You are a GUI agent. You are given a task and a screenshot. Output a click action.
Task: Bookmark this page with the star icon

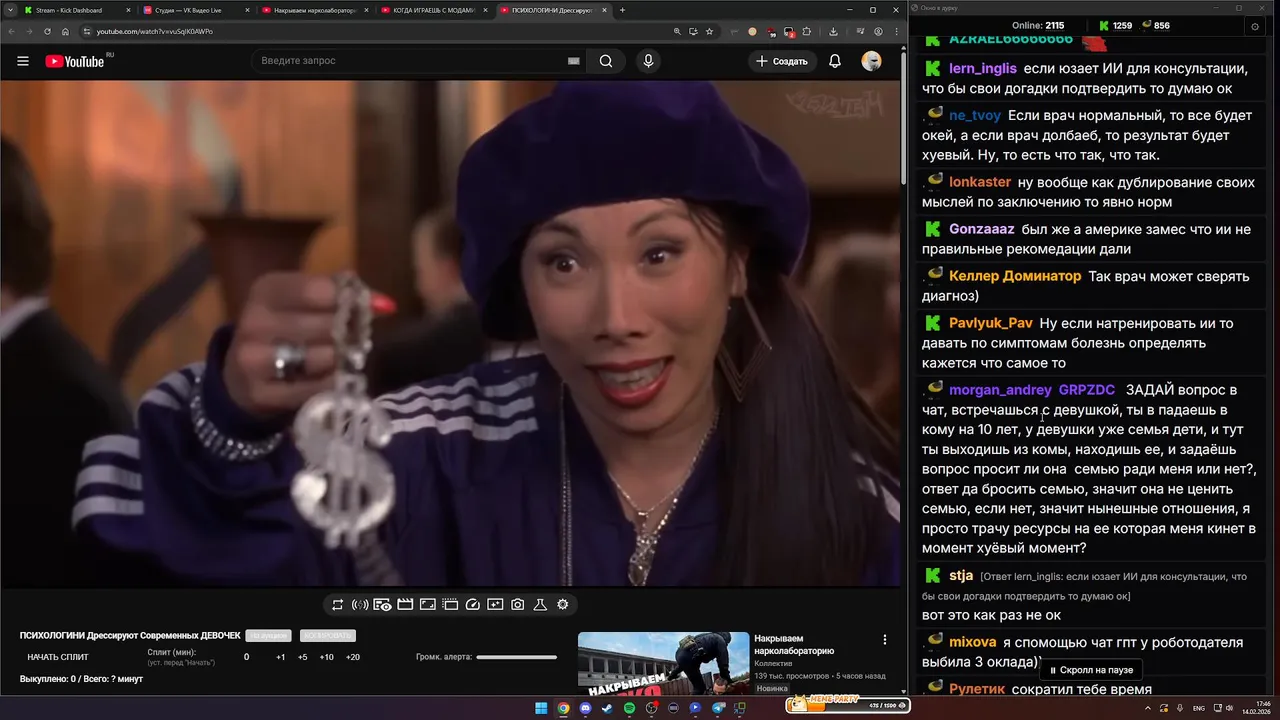pyautogui.click(x=709, y=31)
